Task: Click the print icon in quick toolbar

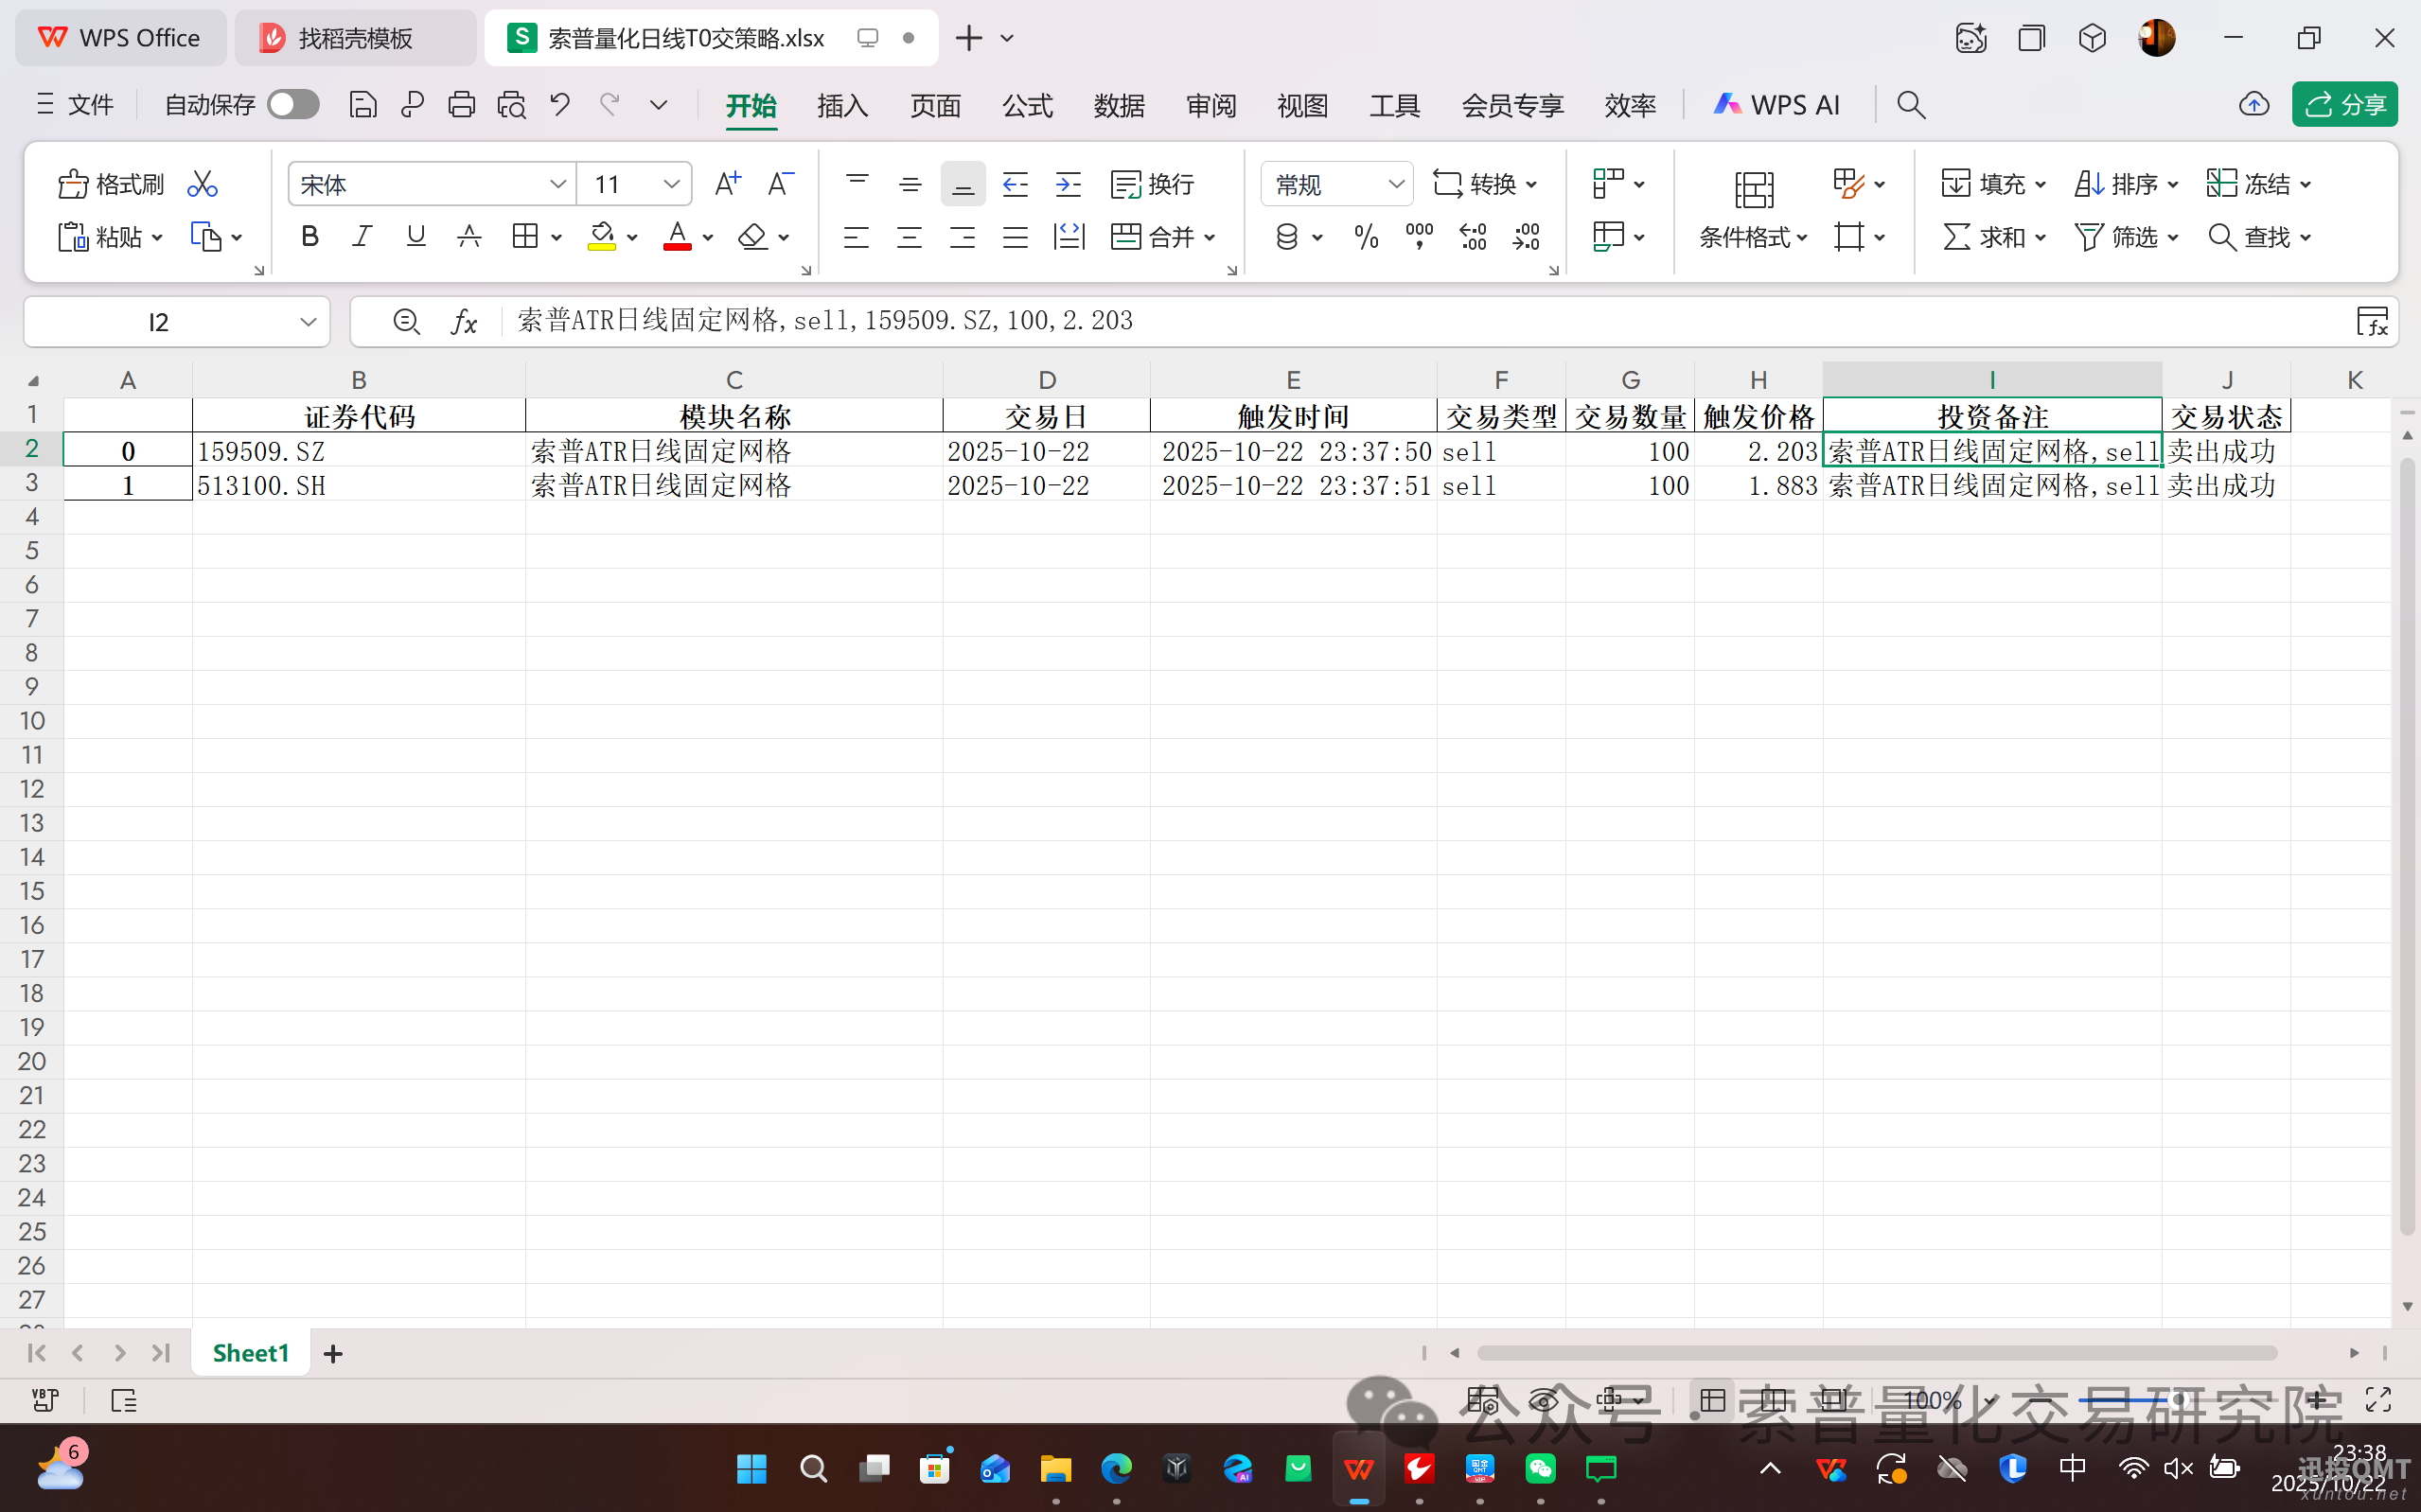Action: point(461,105)
